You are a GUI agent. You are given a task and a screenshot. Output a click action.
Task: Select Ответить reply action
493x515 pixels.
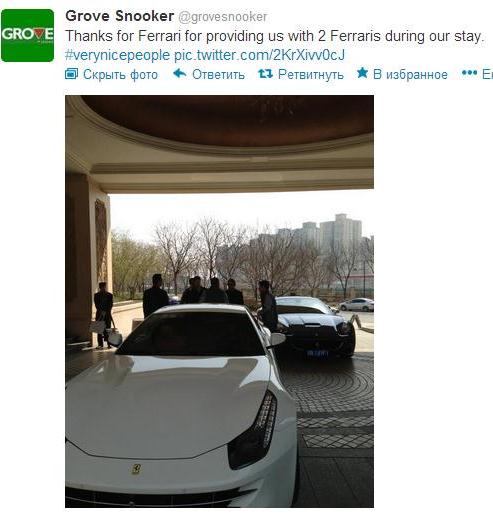[218, 74]
